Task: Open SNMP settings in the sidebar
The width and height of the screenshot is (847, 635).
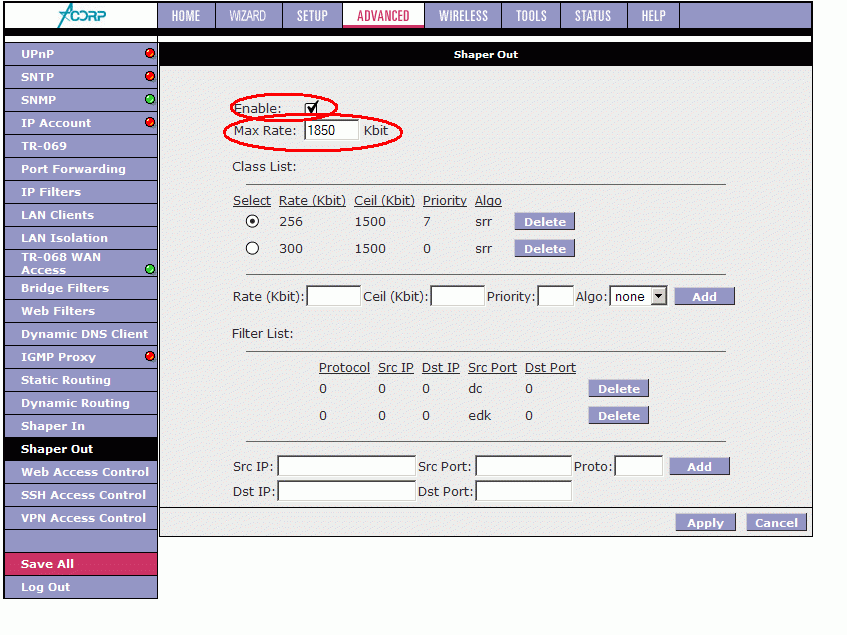Action: coord(80,100)
